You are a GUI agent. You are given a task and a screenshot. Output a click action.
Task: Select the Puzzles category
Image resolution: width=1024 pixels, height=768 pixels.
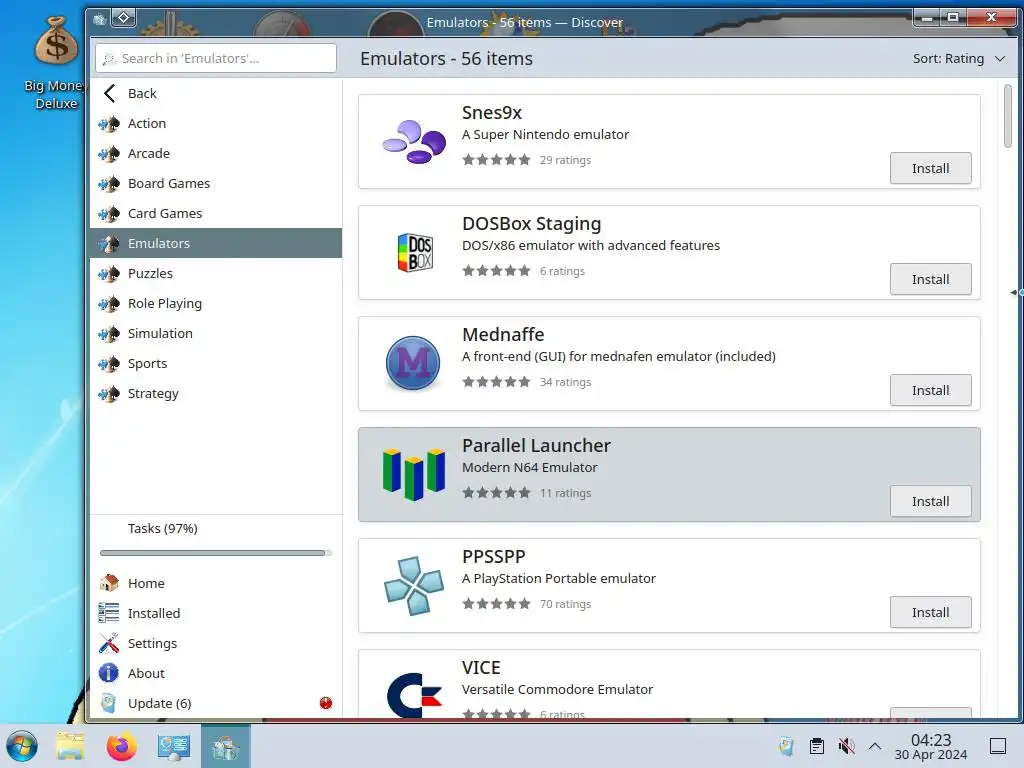pos(216,273)
